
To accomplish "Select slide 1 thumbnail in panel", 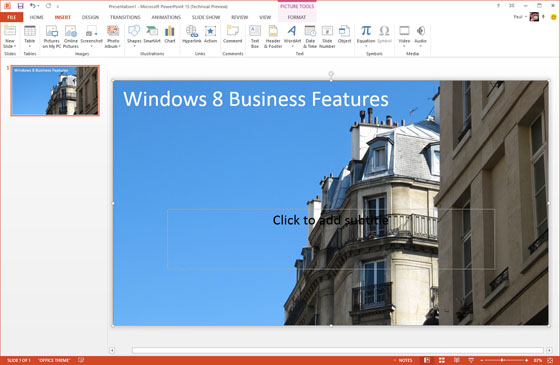I will [x=55, y=91].
